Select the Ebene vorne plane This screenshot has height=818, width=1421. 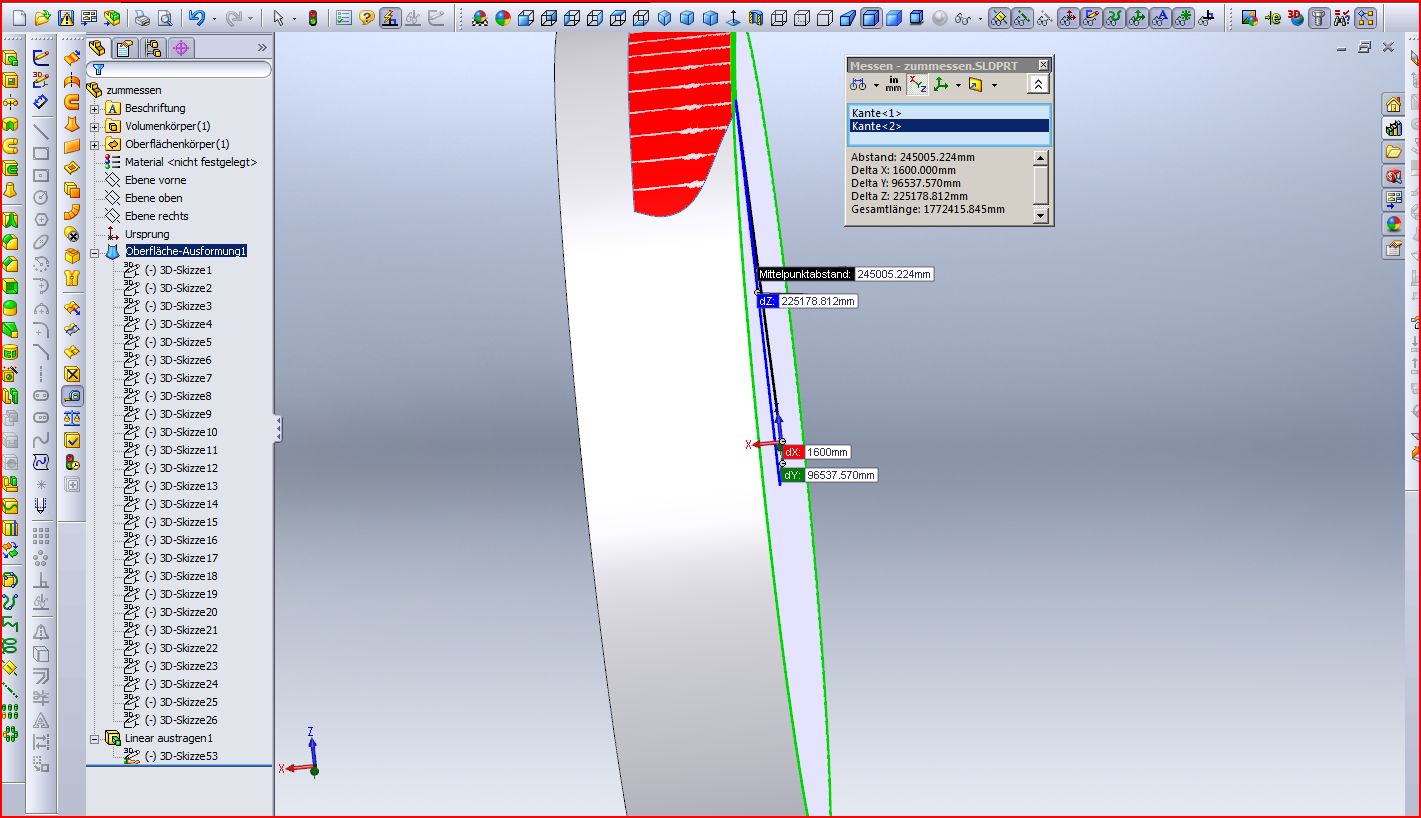click(155, 180)
